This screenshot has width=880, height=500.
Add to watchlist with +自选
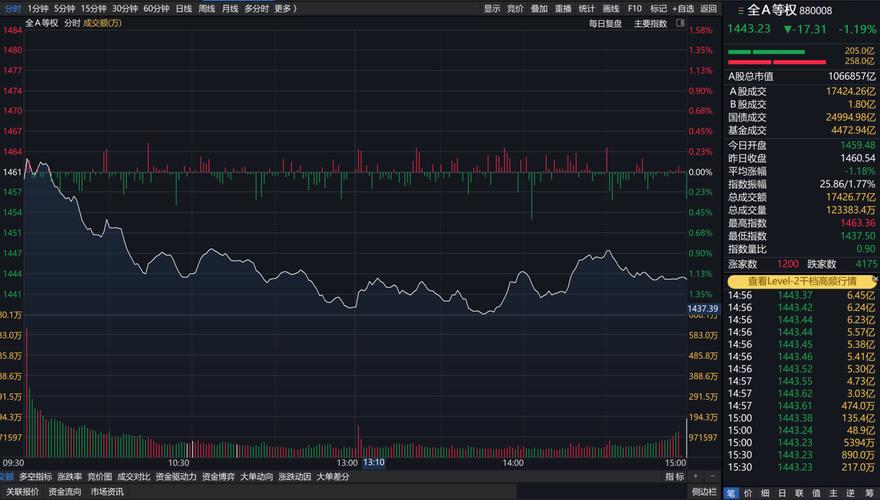(683, 8)
